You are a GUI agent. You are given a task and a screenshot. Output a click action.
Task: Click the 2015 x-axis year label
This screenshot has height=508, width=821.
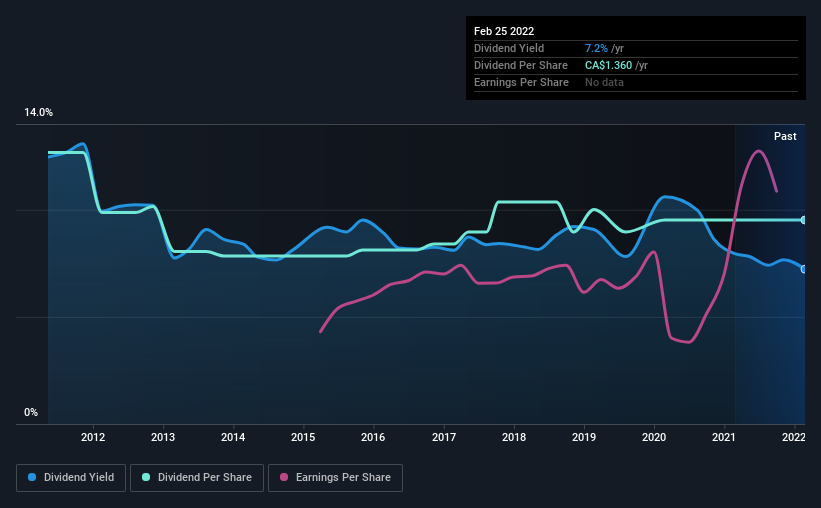click(x=303, y=437)
